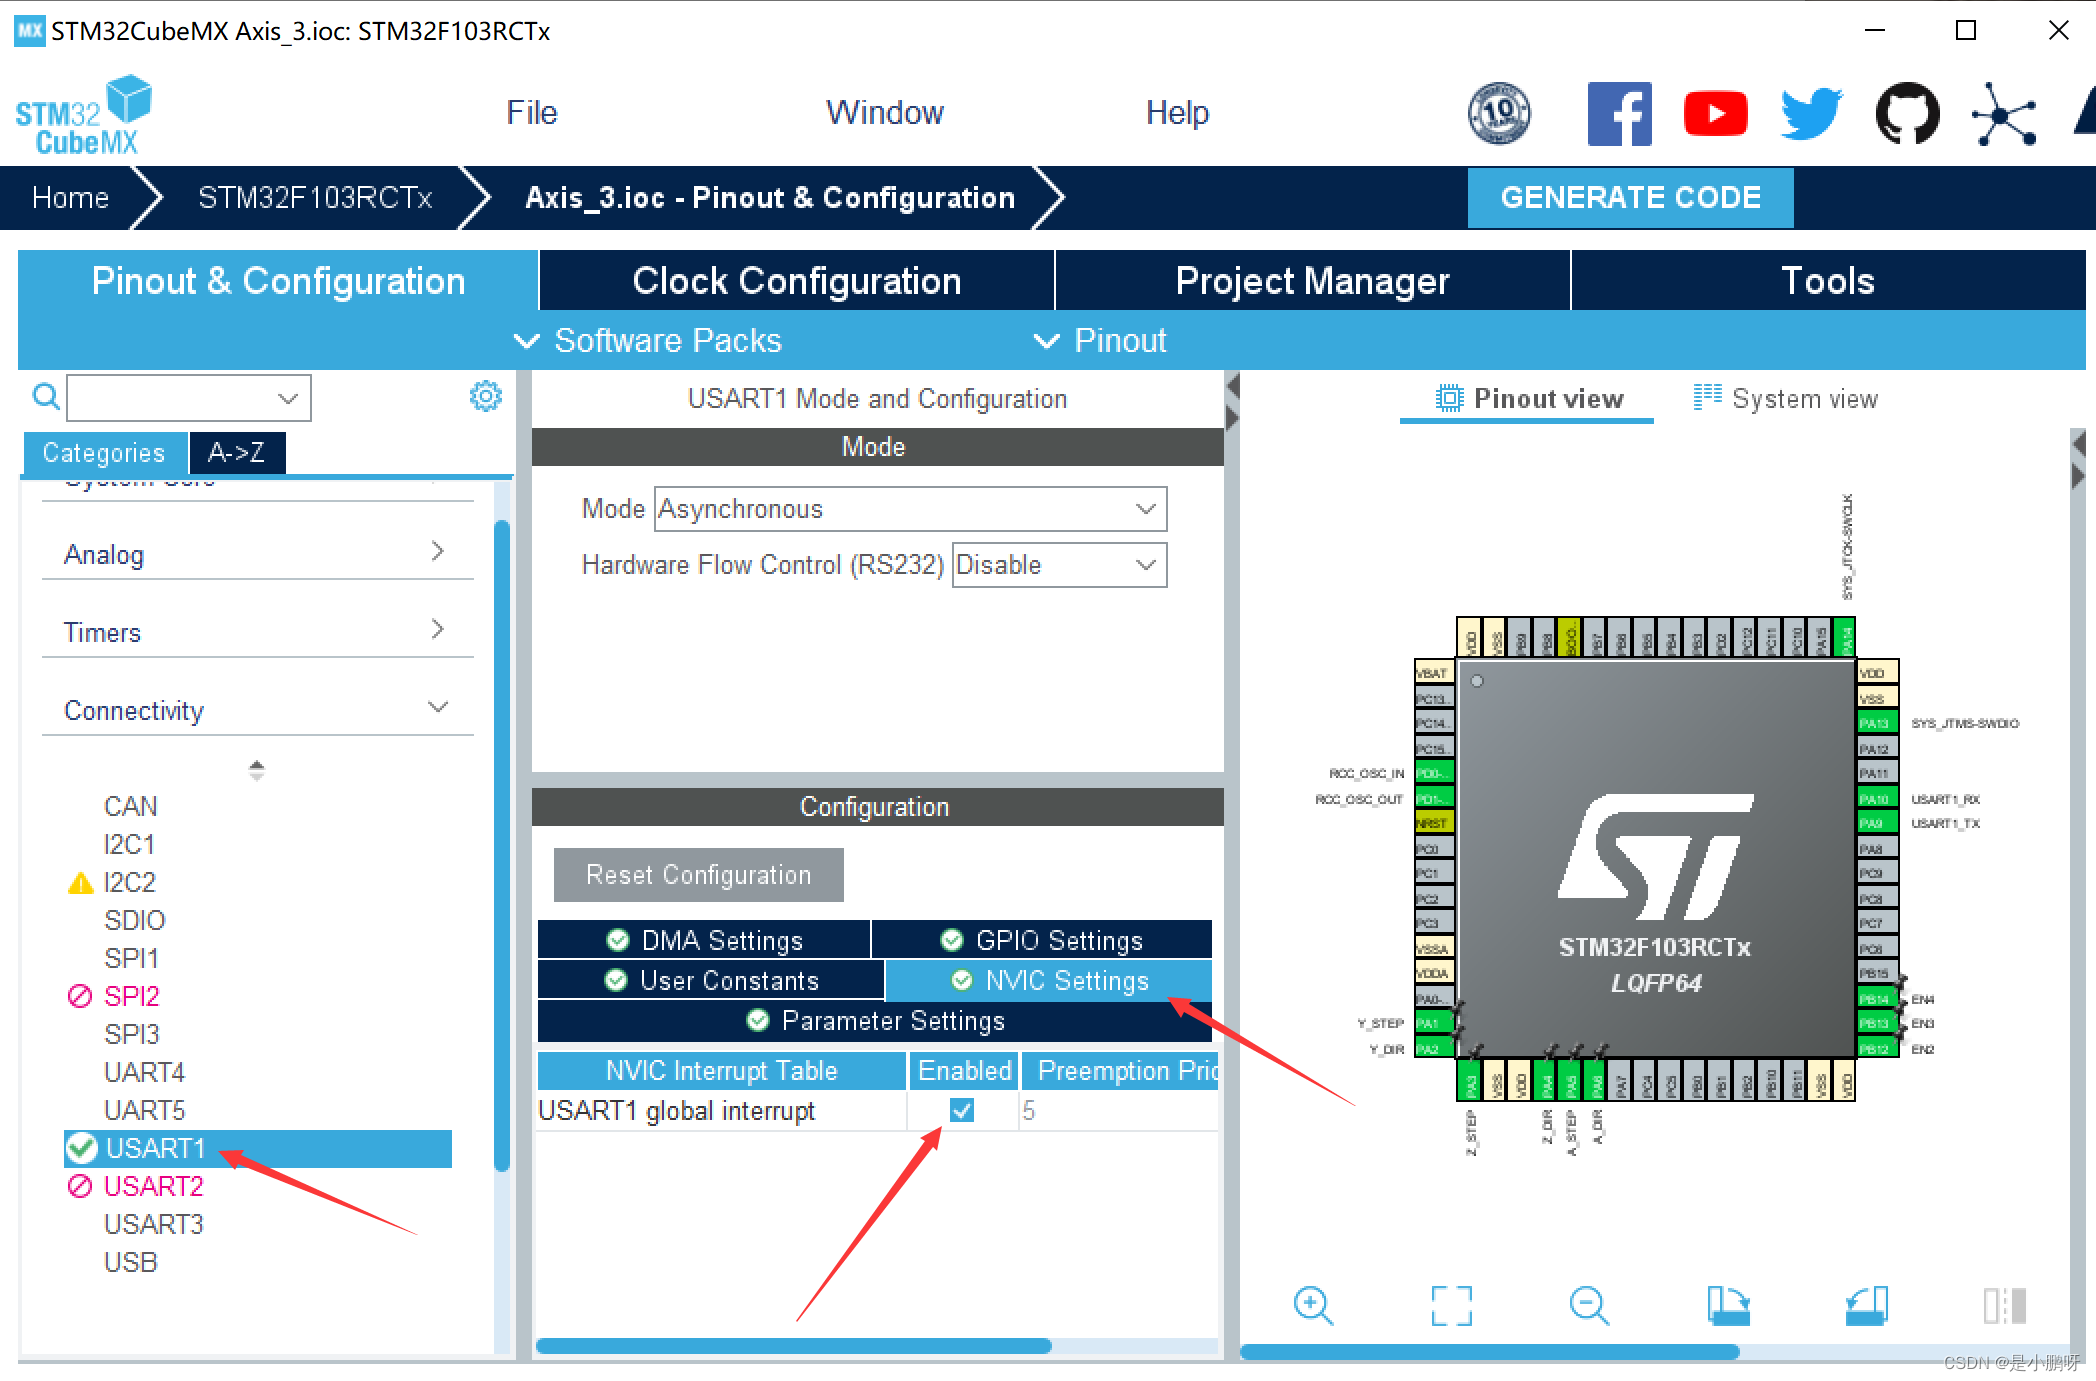This screenshot has width=2096, height=1381.
Task: Expand the Pinout dropdown menu
Action: (x=1099, y=341)
